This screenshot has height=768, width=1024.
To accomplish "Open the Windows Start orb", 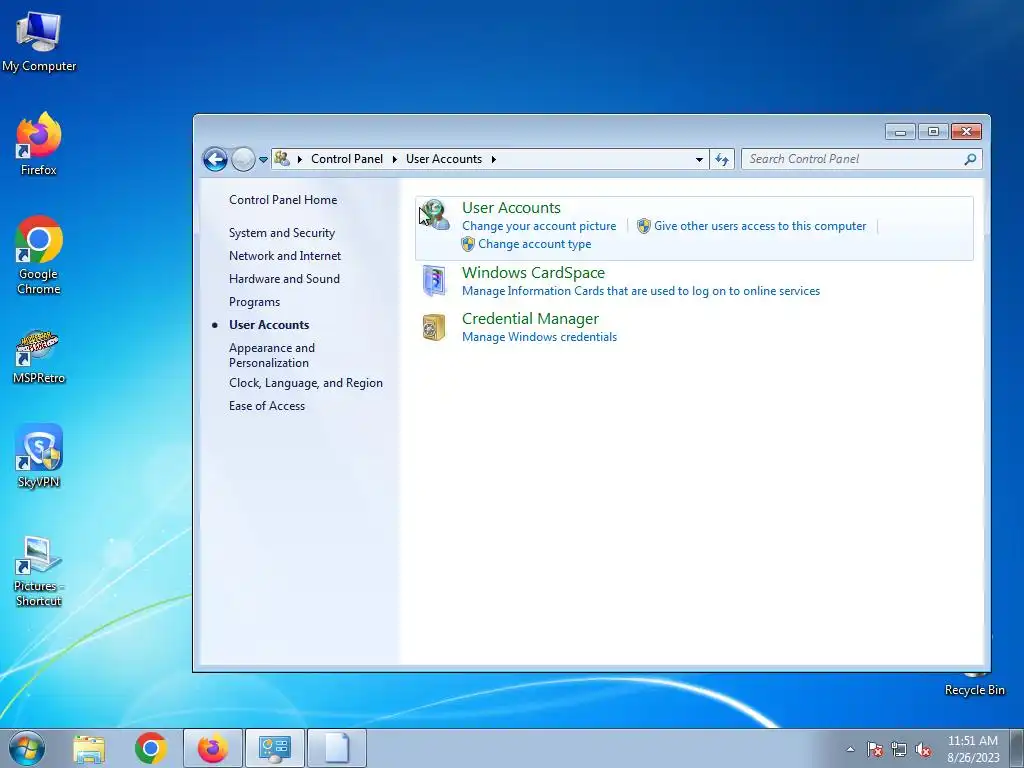I will point(27,748).
